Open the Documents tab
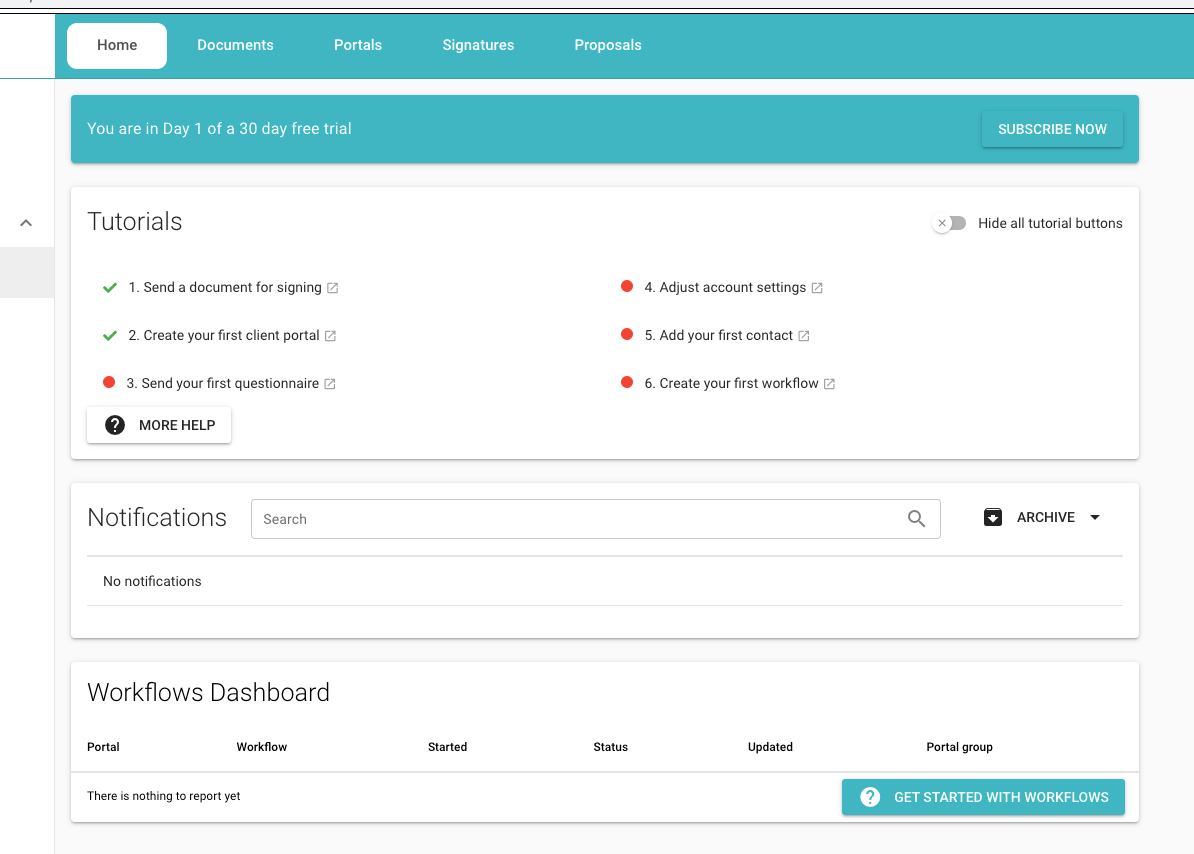1194x854 pixels. pos(235,46)
